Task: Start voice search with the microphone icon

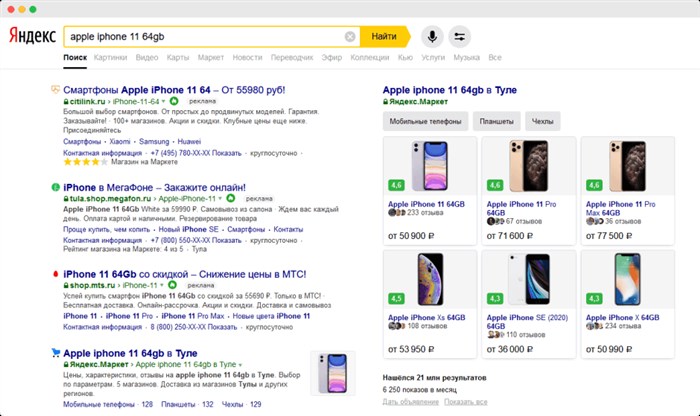Action: [432, 37]
